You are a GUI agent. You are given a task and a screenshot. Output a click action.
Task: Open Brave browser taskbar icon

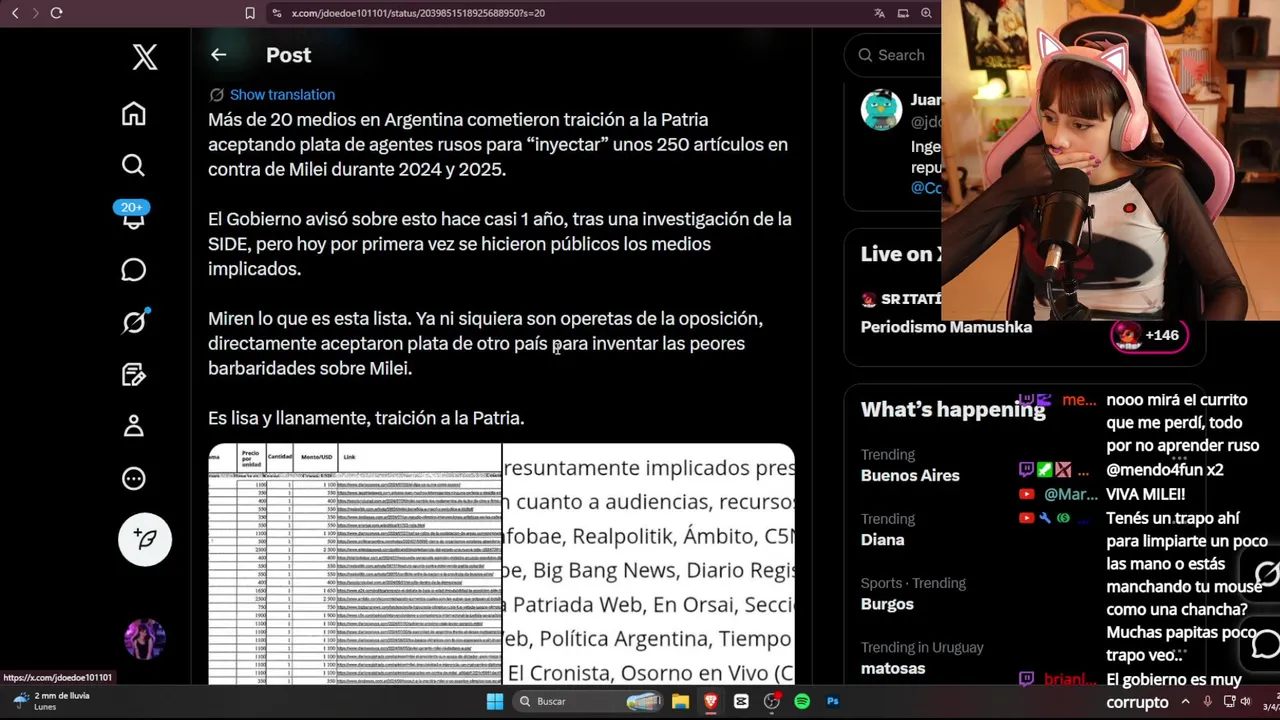[x=711, y=701]
